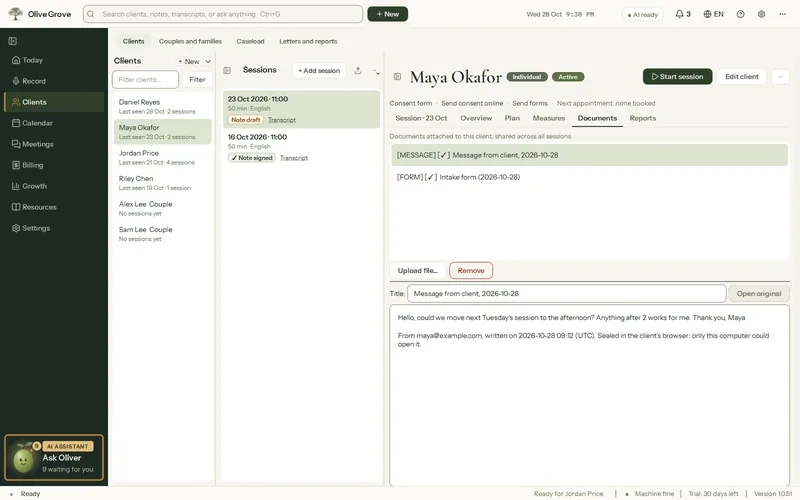Click the Note draft badge

[x=245, y=120]
